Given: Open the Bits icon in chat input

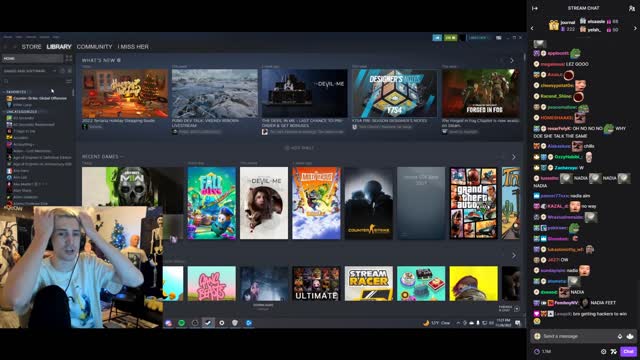Looking at the screenshot, I should (x=620, y=336).
